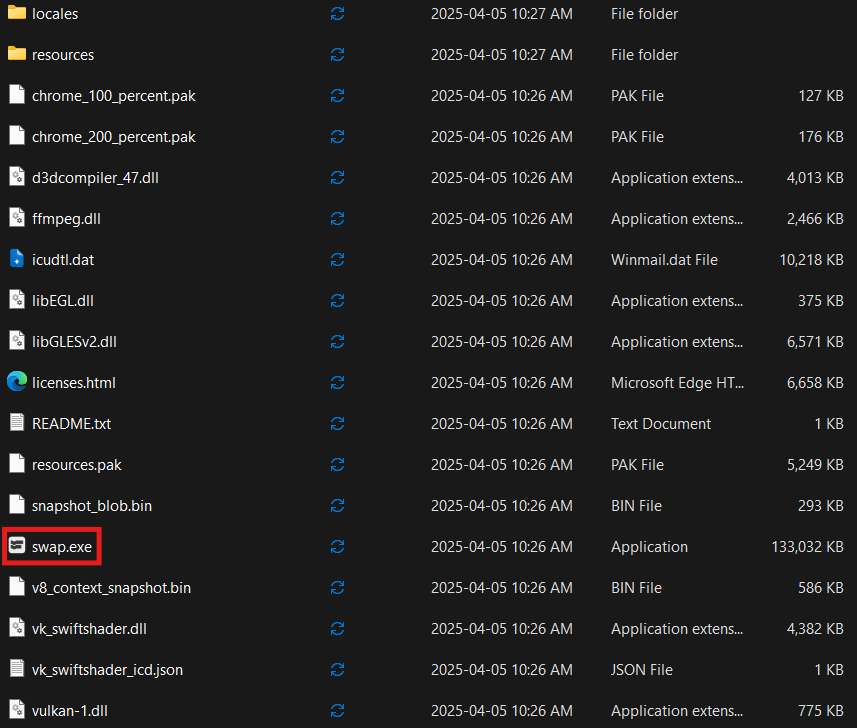Screen dimensions: 857x728
Task: Select the file name resources
Action: point(63,55)
